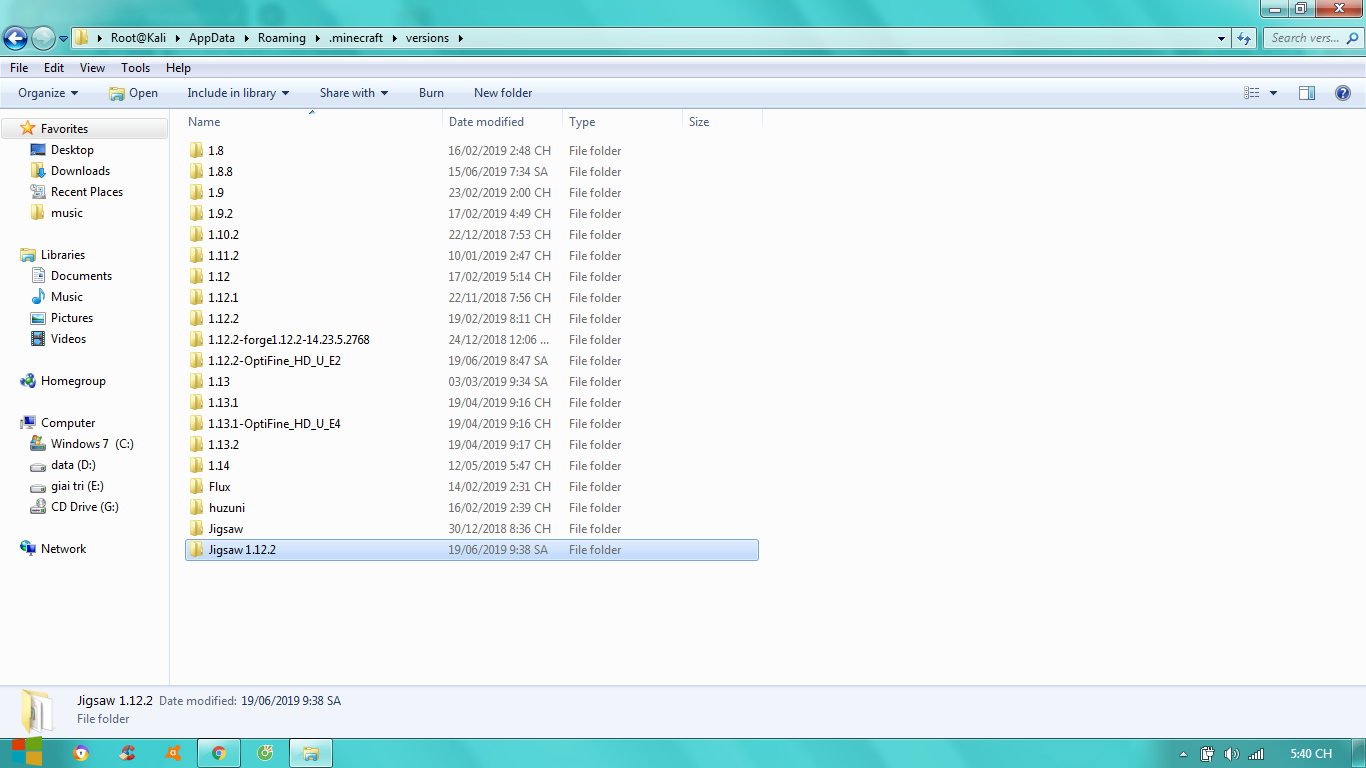The height and width of the screenshot is (768, 1366).
Task: Open the Edit menu
Action: tap(54, 68)
